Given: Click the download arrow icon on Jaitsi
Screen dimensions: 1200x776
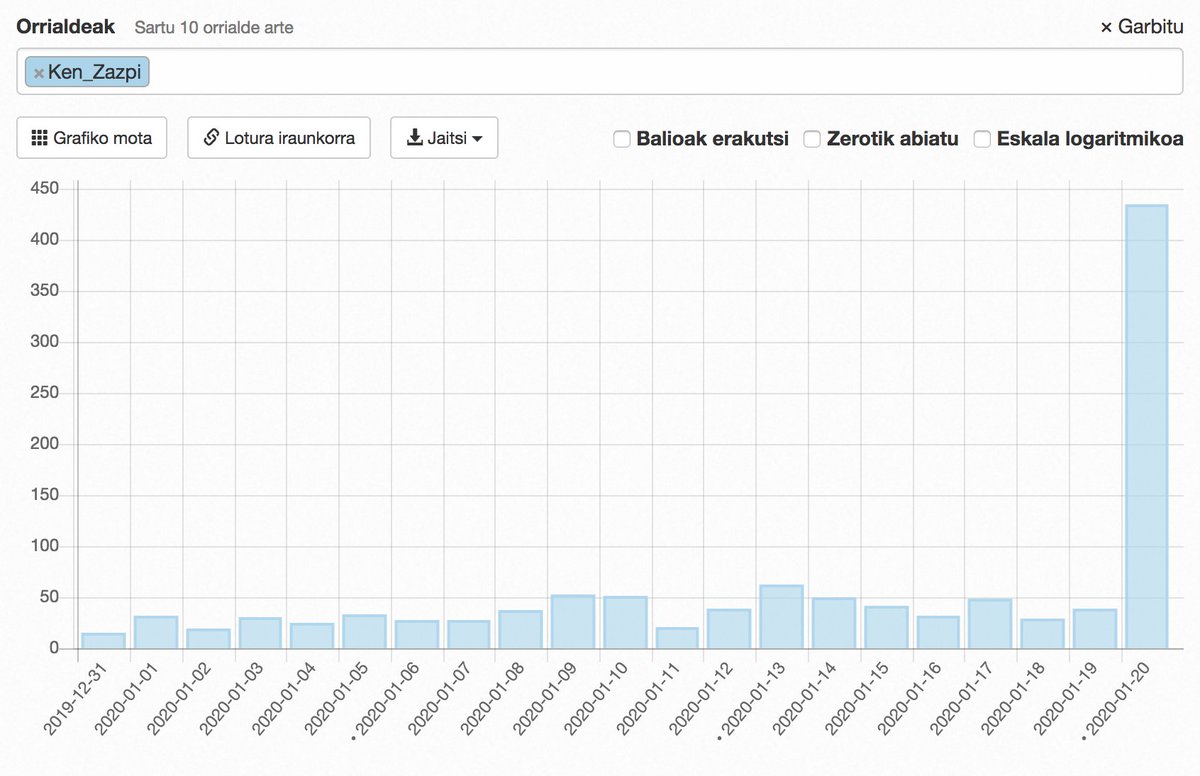Looking at the screenshot, I should tap(415, 138).
